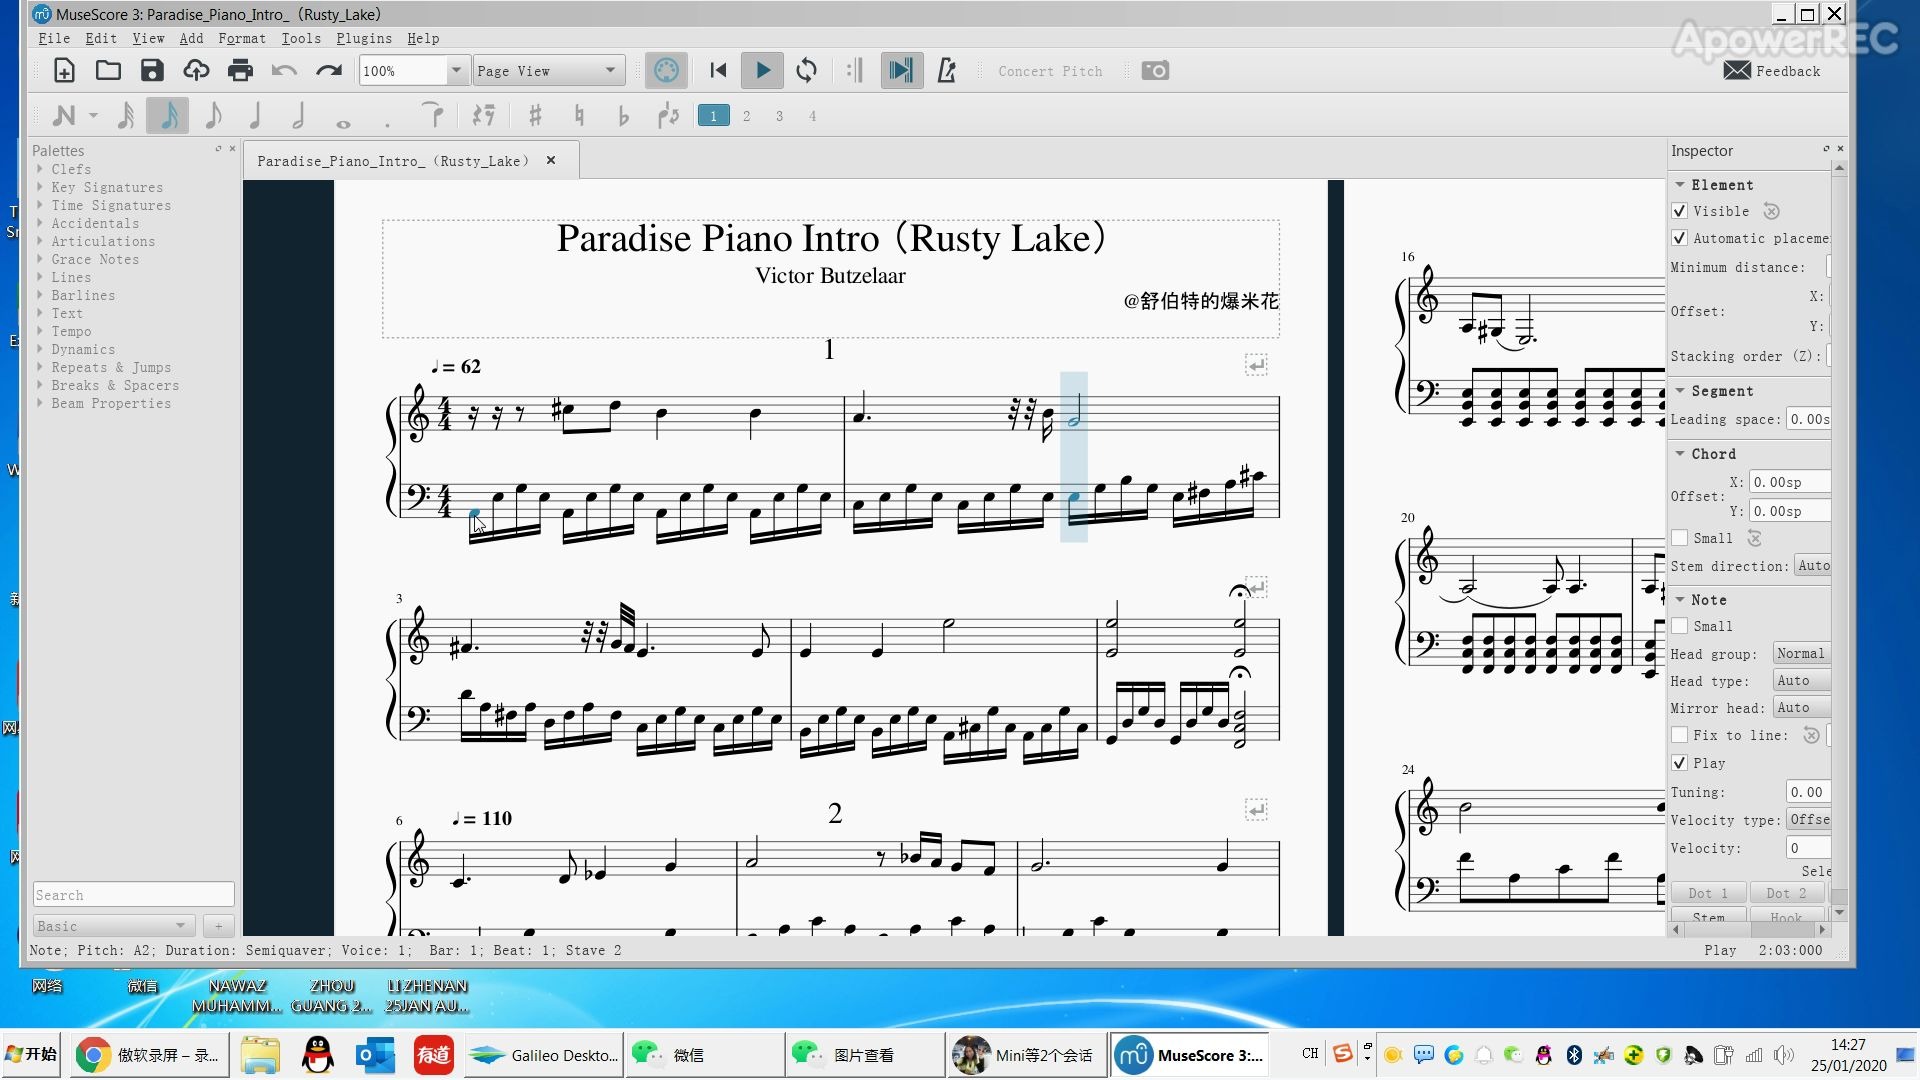1920x1080 pixels.
Task: Toggle Automatic placement checkbox
Action: (1680, 238)
